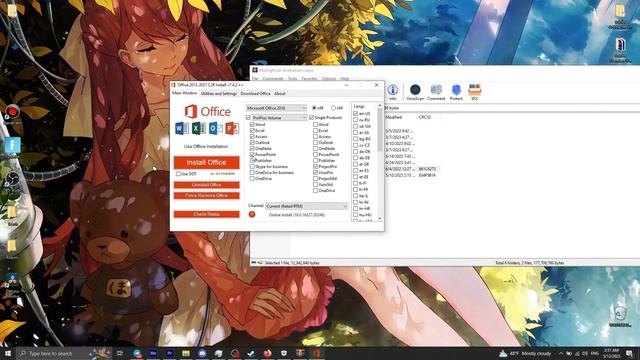Run VirusScan from the WinRAR toolbar
This screenshot has height=360, width=640.
(x=415, y=92)
